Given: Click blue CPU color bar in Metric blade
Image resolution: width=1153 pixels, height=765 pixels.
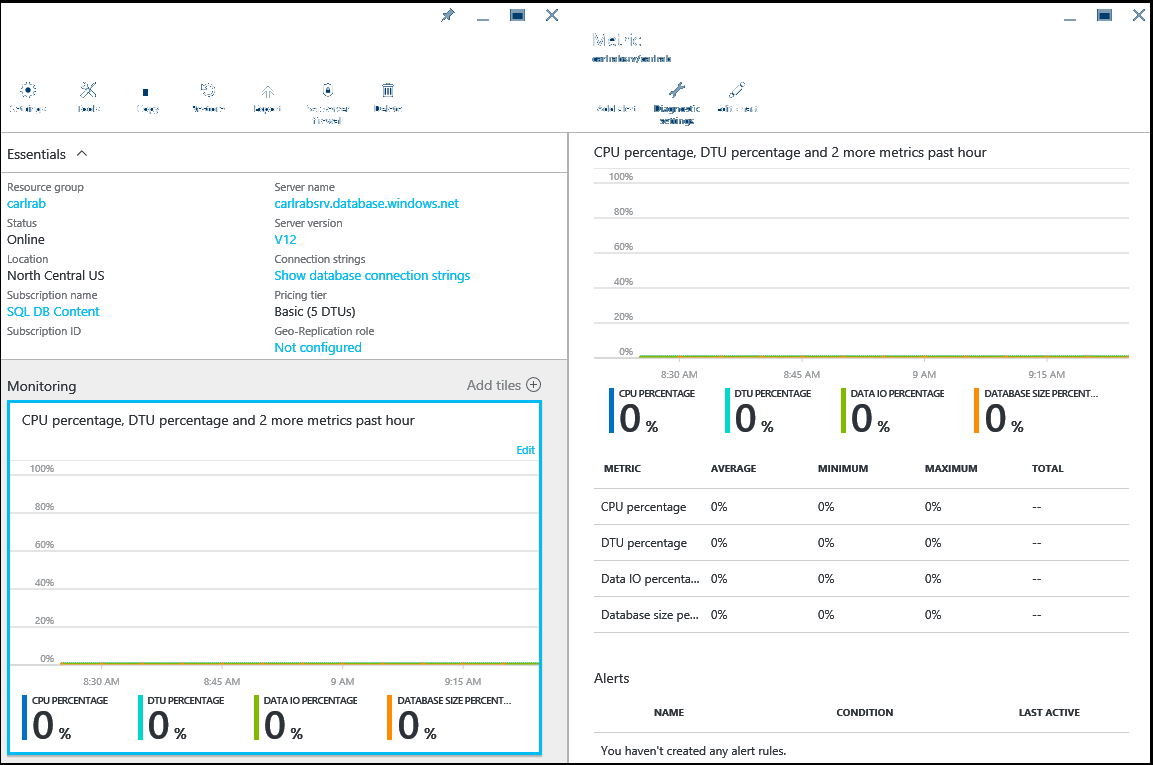Looking at the screenshot, I should point(611,410).
